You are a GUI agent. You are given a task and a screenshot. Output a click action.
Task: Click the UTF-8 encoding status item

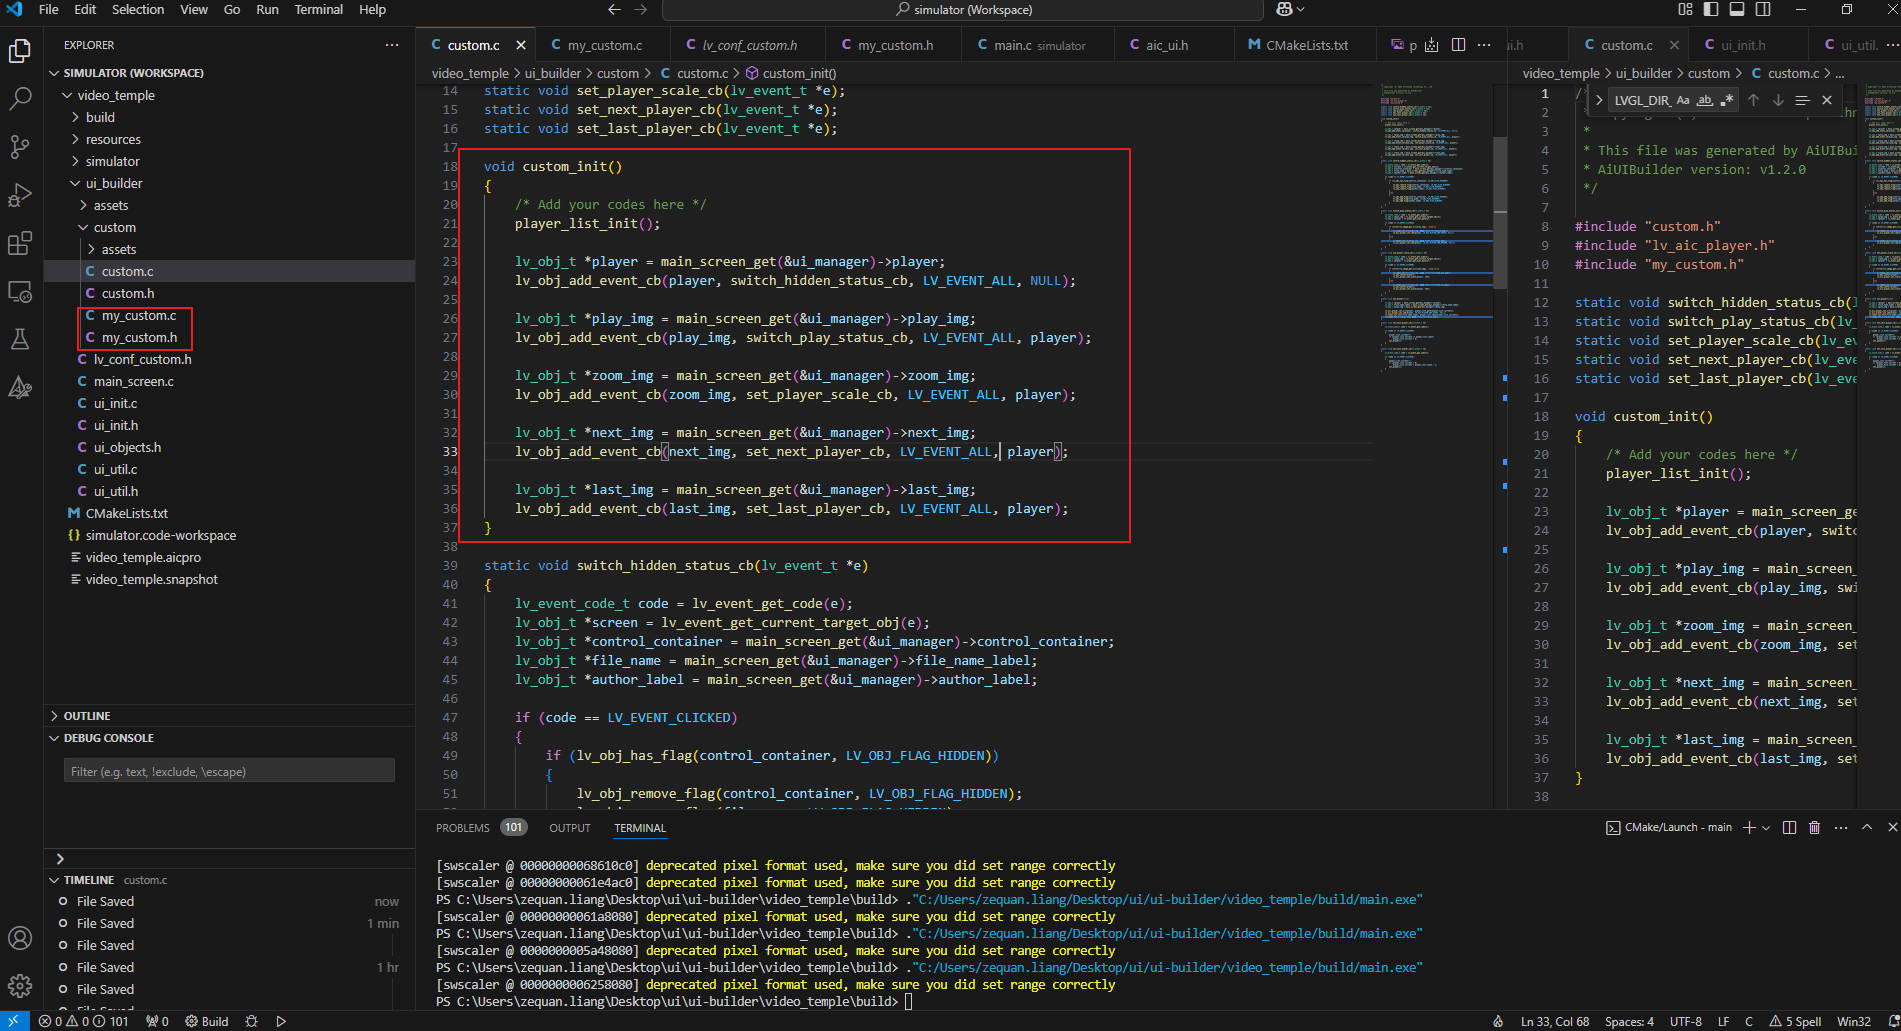click(1686, 1021)
